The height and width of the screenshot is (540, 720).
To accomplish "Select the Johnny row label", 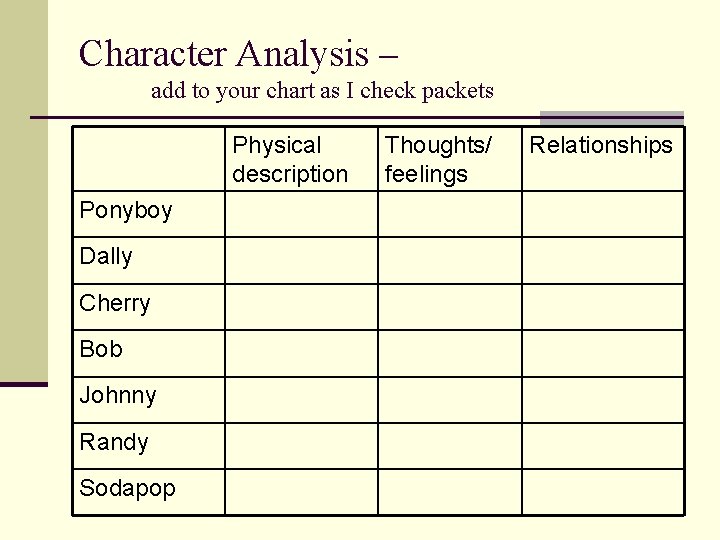I will [x=118, y=395].
